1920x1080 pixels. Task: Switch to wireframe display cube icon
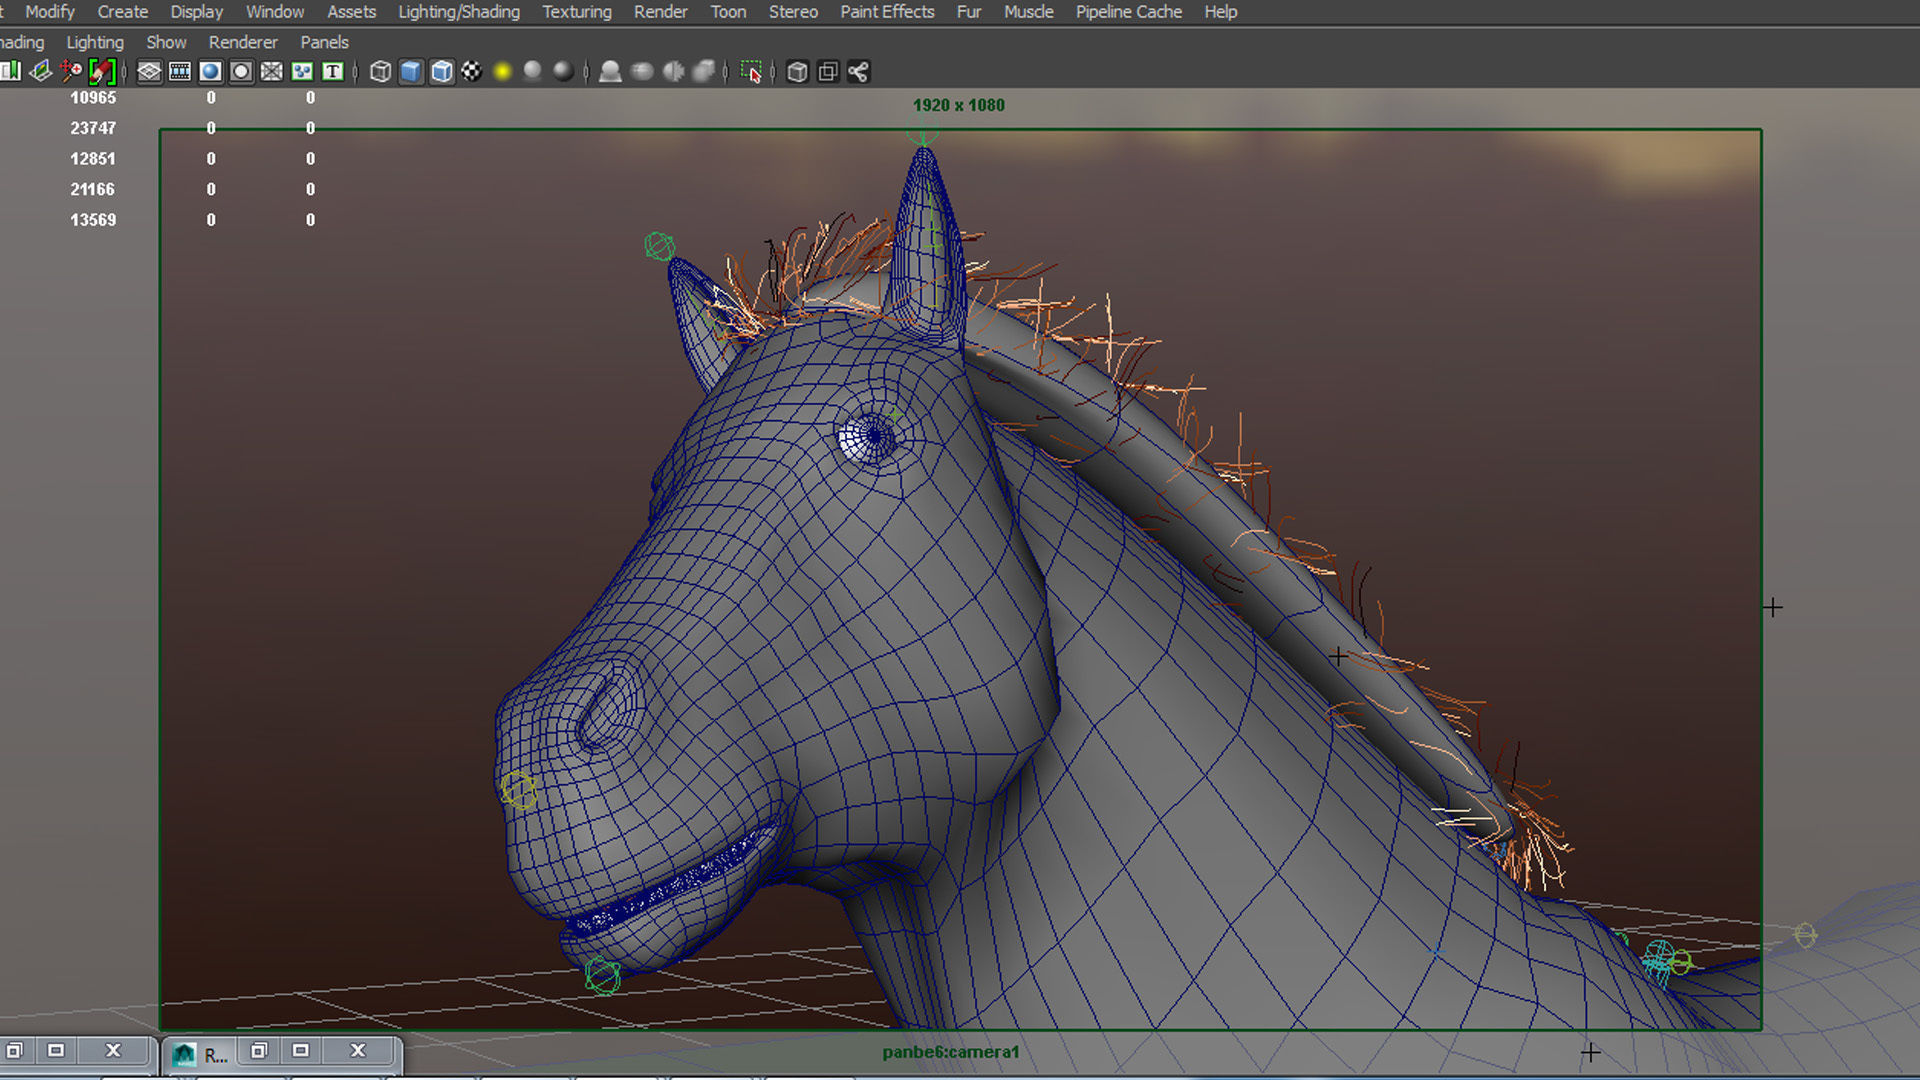coord(380,71)
